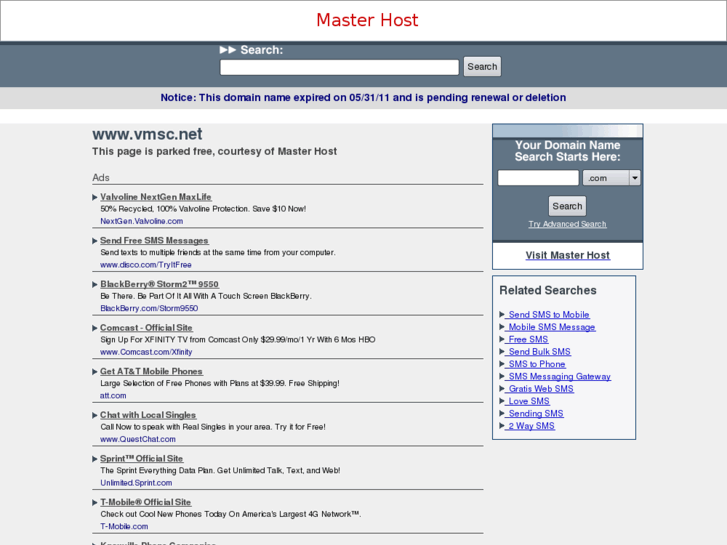This screenshot has width=727, height=545.
Task: Focus the main Search text field
Action: click(x=339, y=67)
